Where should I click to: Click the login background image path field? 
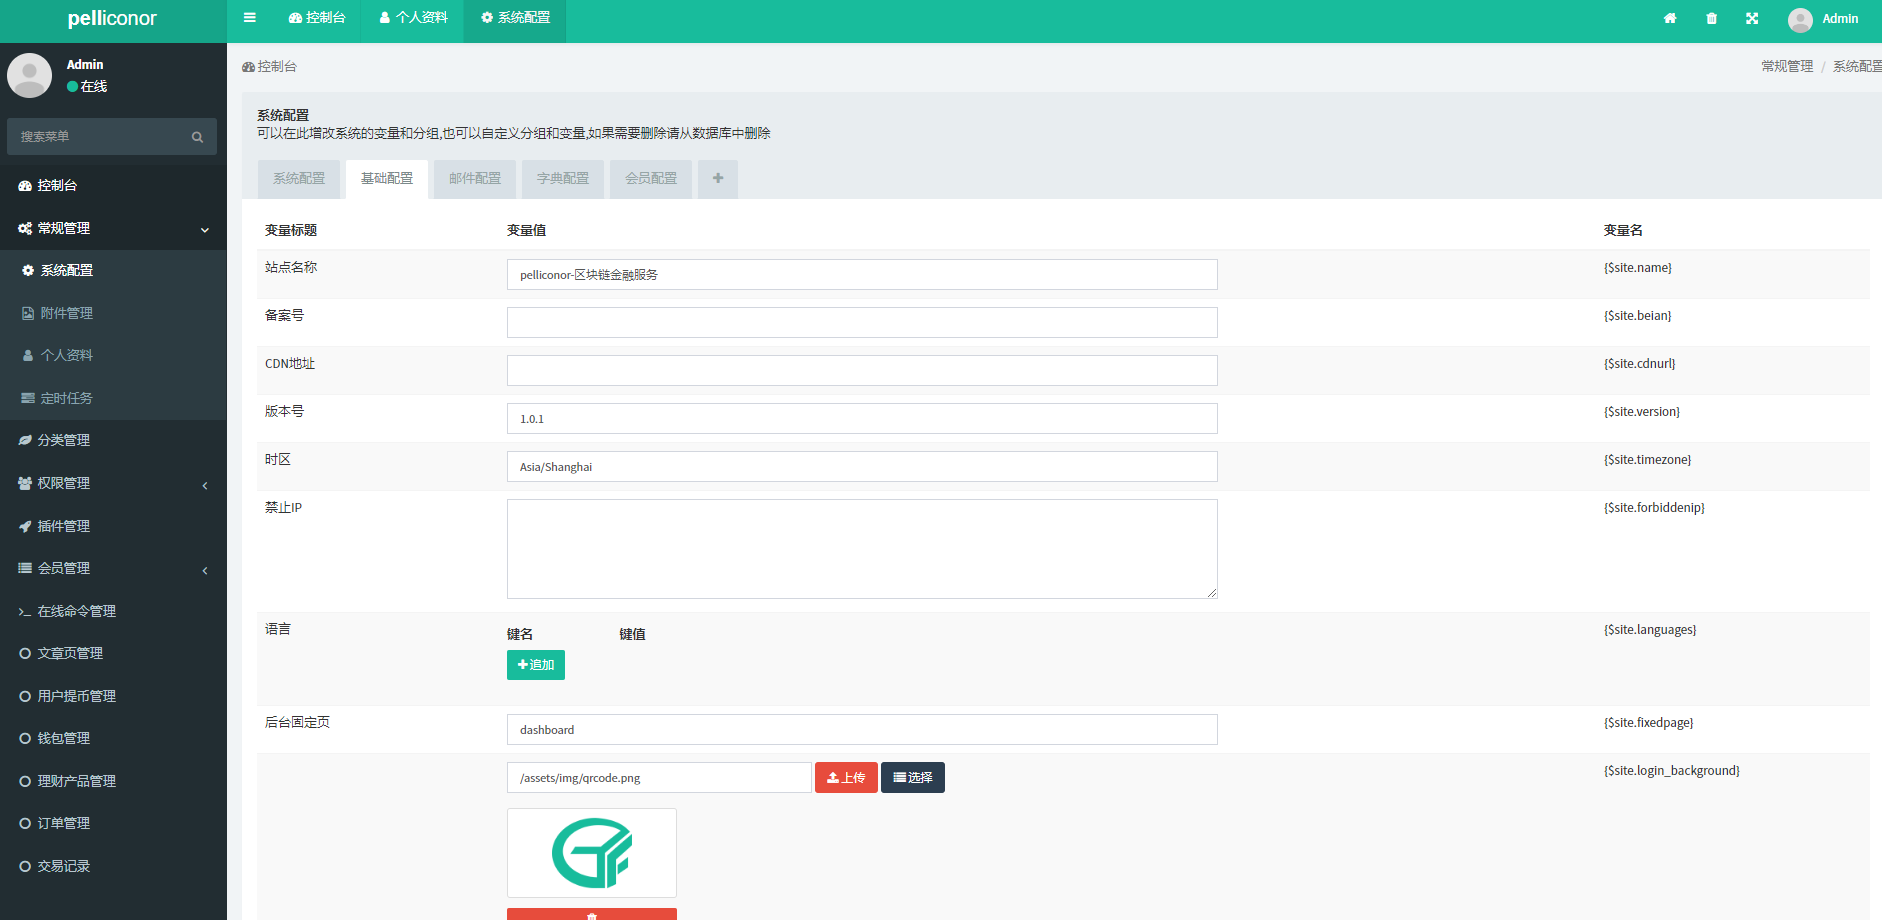659,778
